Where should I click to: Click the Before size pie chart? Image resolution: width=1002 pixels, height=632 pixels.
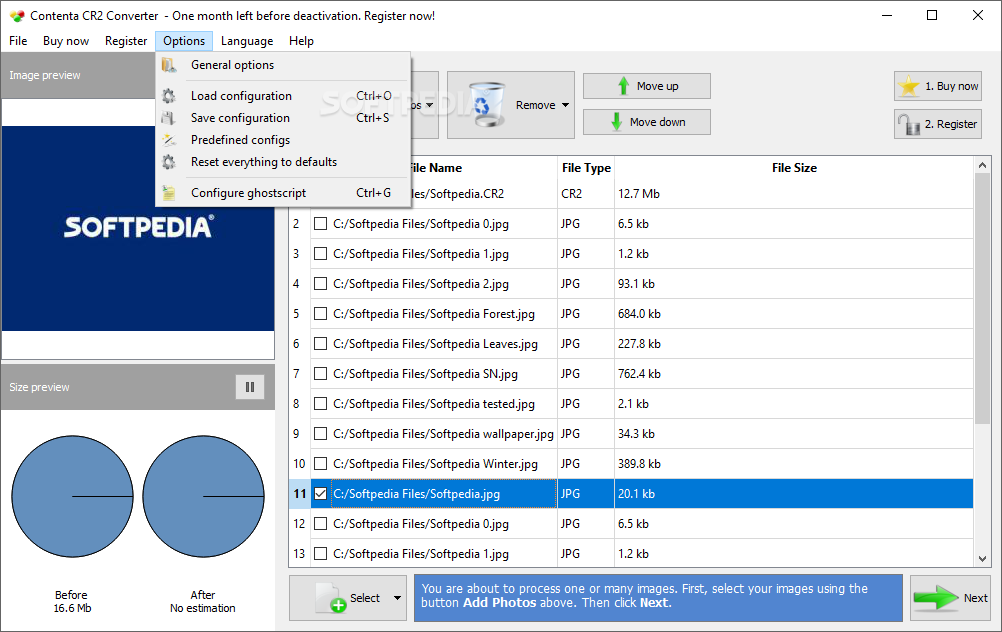pyautogui.click(x=72, y=497)
